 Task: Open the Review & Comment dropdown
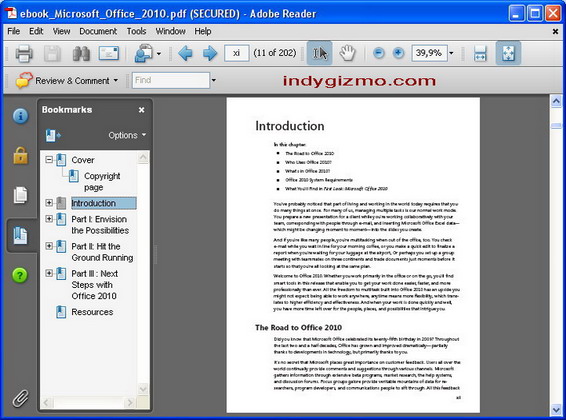(116, 80)
